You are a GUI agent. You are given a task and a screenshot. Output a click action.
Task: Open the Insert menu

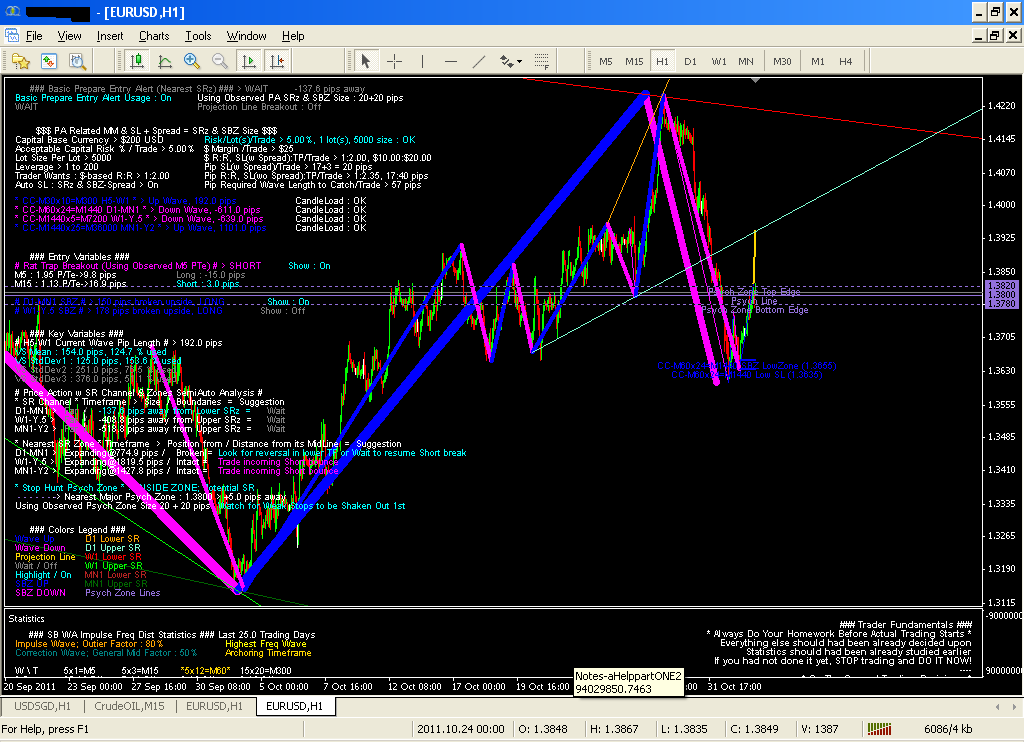point(110,36)
